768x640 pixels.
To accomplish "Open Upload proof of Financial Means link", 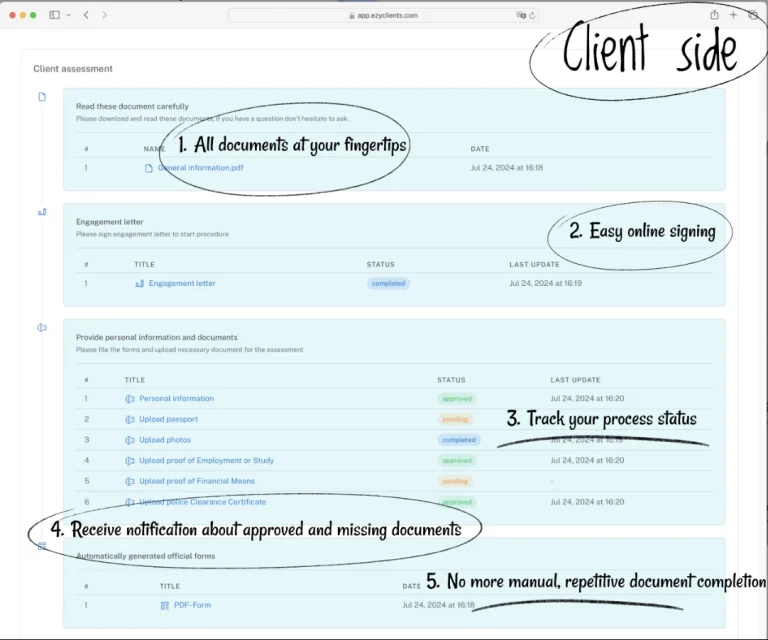I will pos(197,481).
